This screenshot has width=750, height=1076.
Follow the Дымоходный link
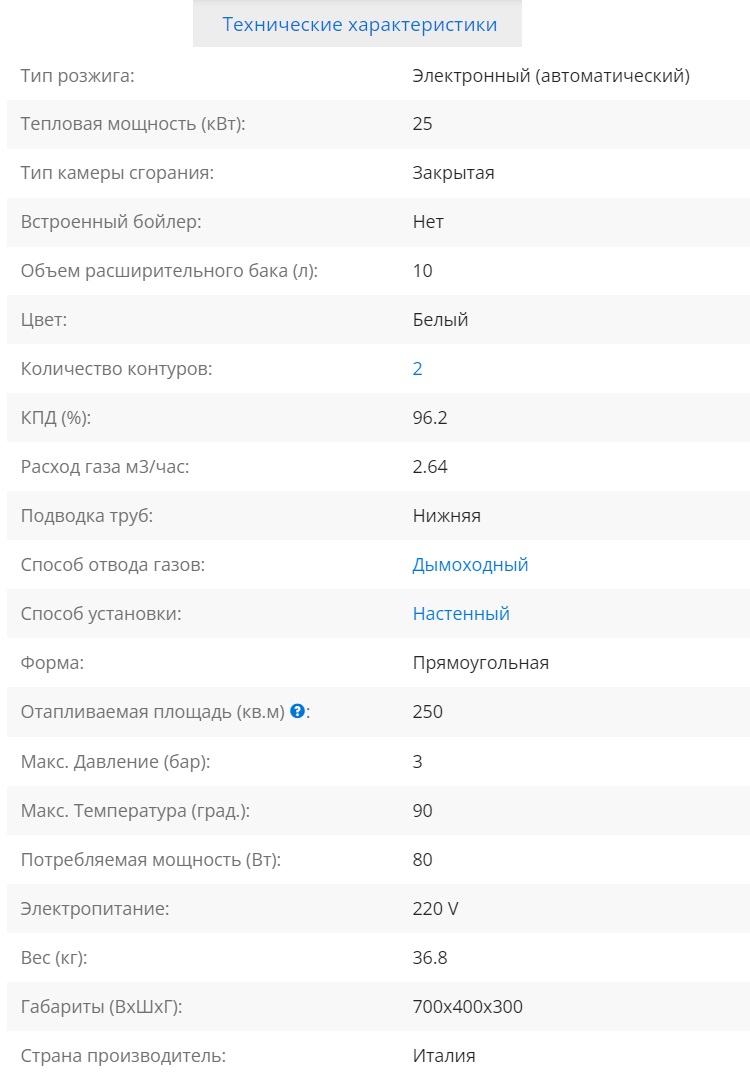click(470, 565)
